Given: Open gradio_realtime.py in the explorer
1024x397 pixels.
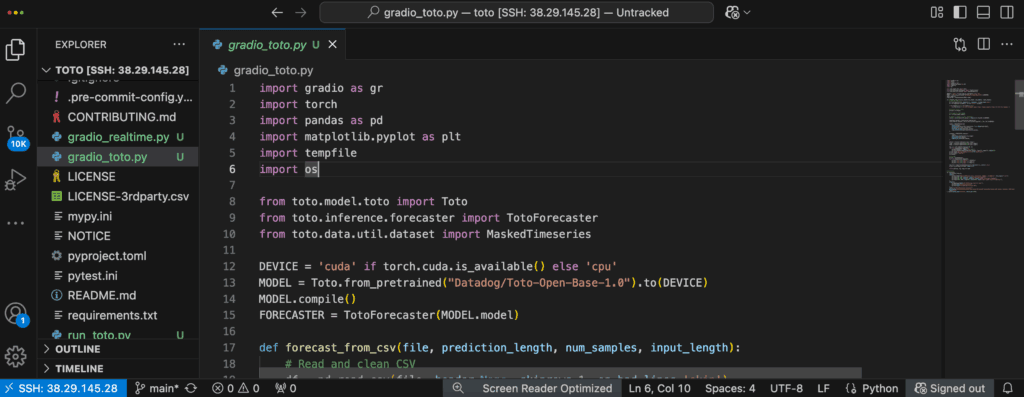Looking at the screenshot, I should (x=118, y=137).
